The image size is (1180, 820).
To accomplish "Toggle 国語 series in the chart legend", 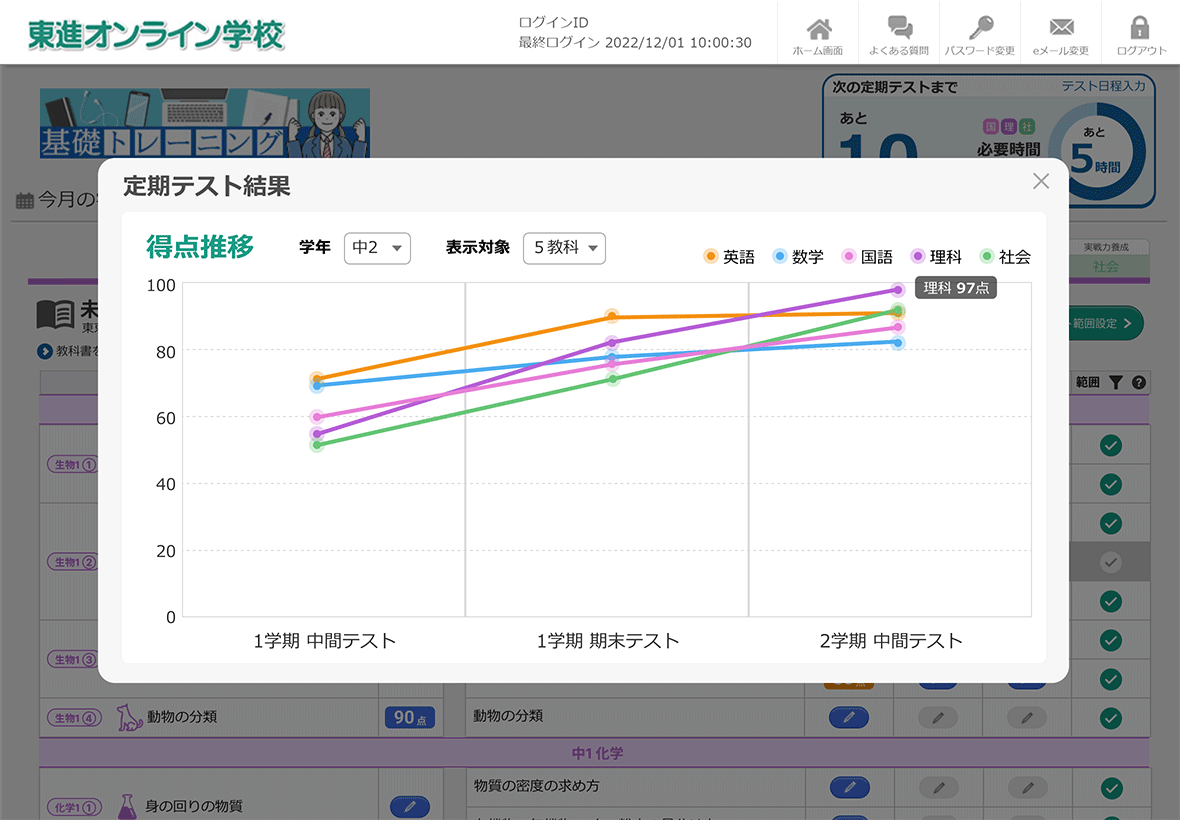I will tap(868, 257).
